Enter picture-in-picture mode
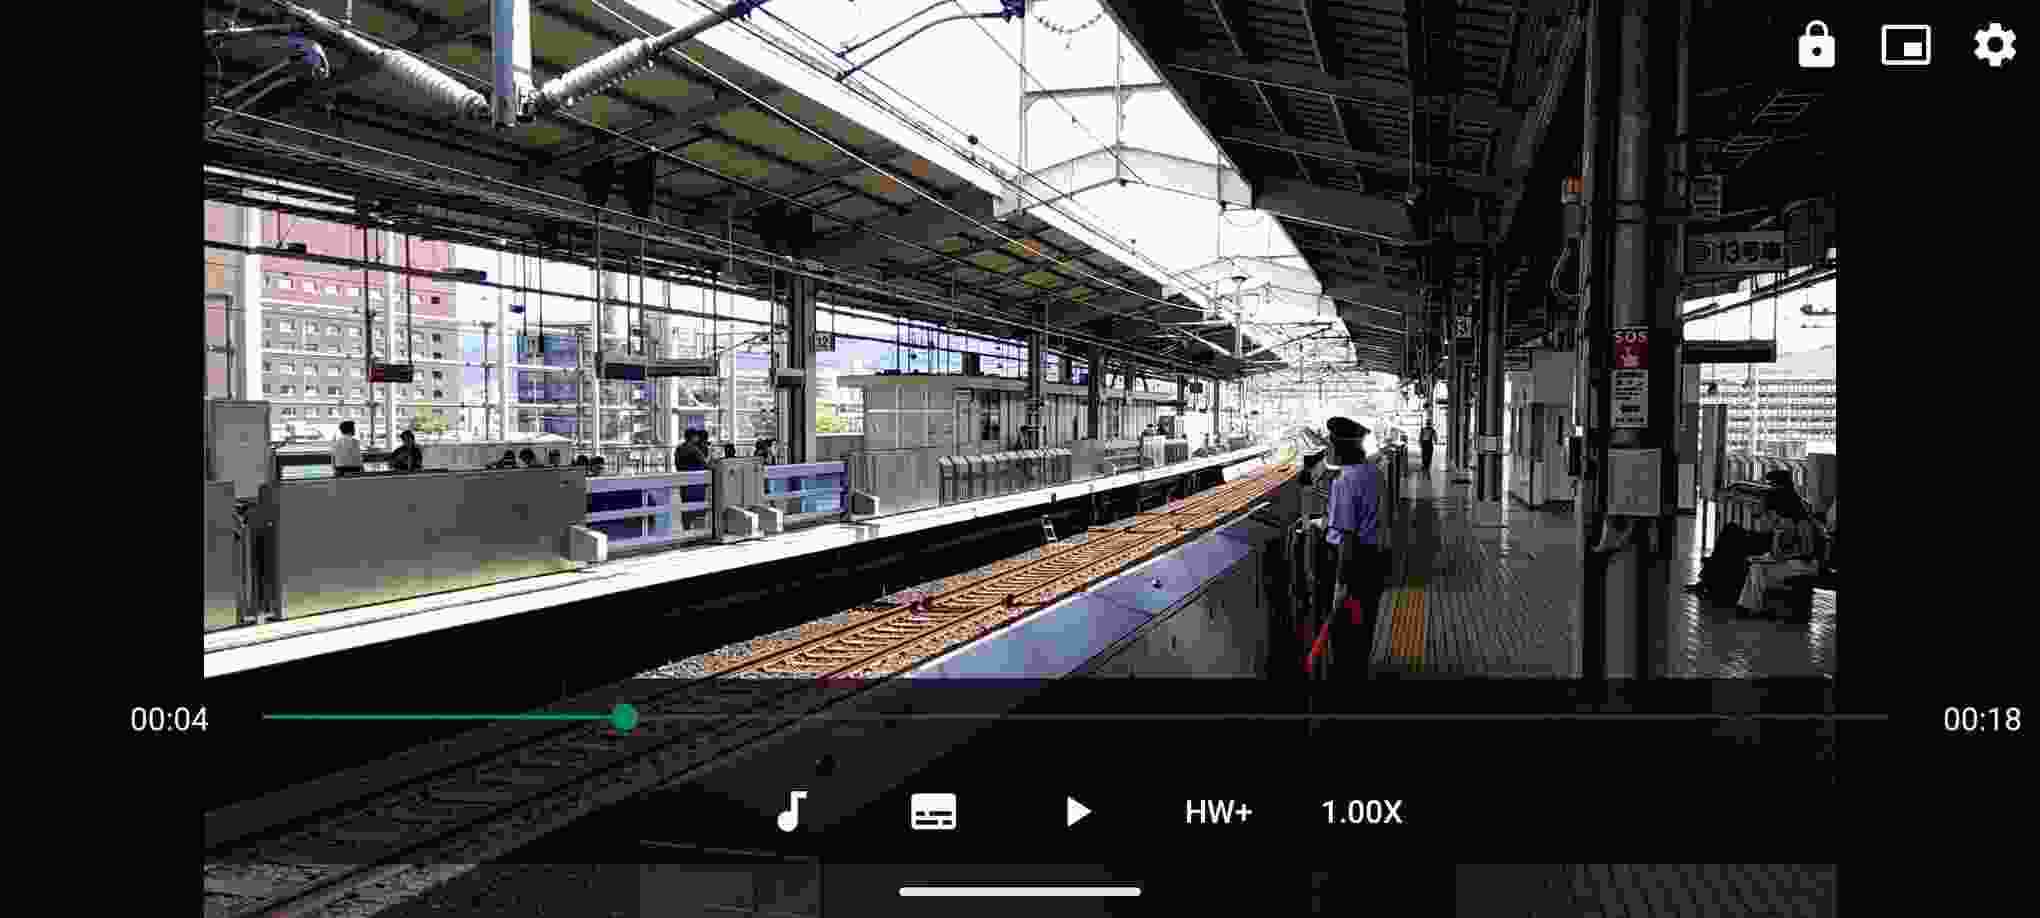This screenshot has height=918, width=2040. tap(1908, 46)
